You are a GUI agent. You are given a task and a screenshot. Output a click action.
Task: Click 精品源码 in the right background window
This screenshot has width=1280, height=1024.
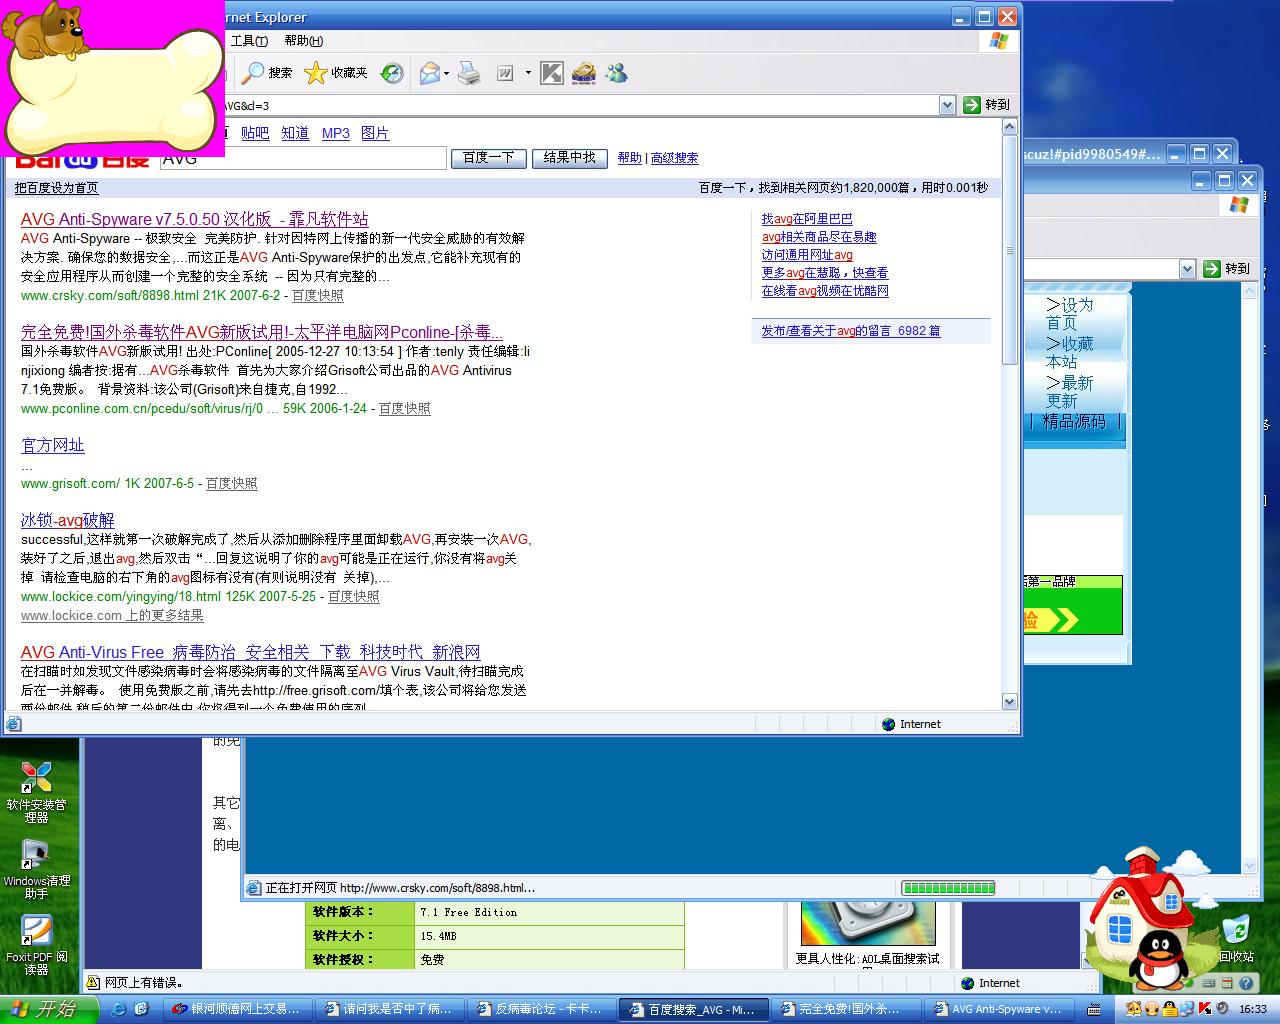pos(1075,422)
